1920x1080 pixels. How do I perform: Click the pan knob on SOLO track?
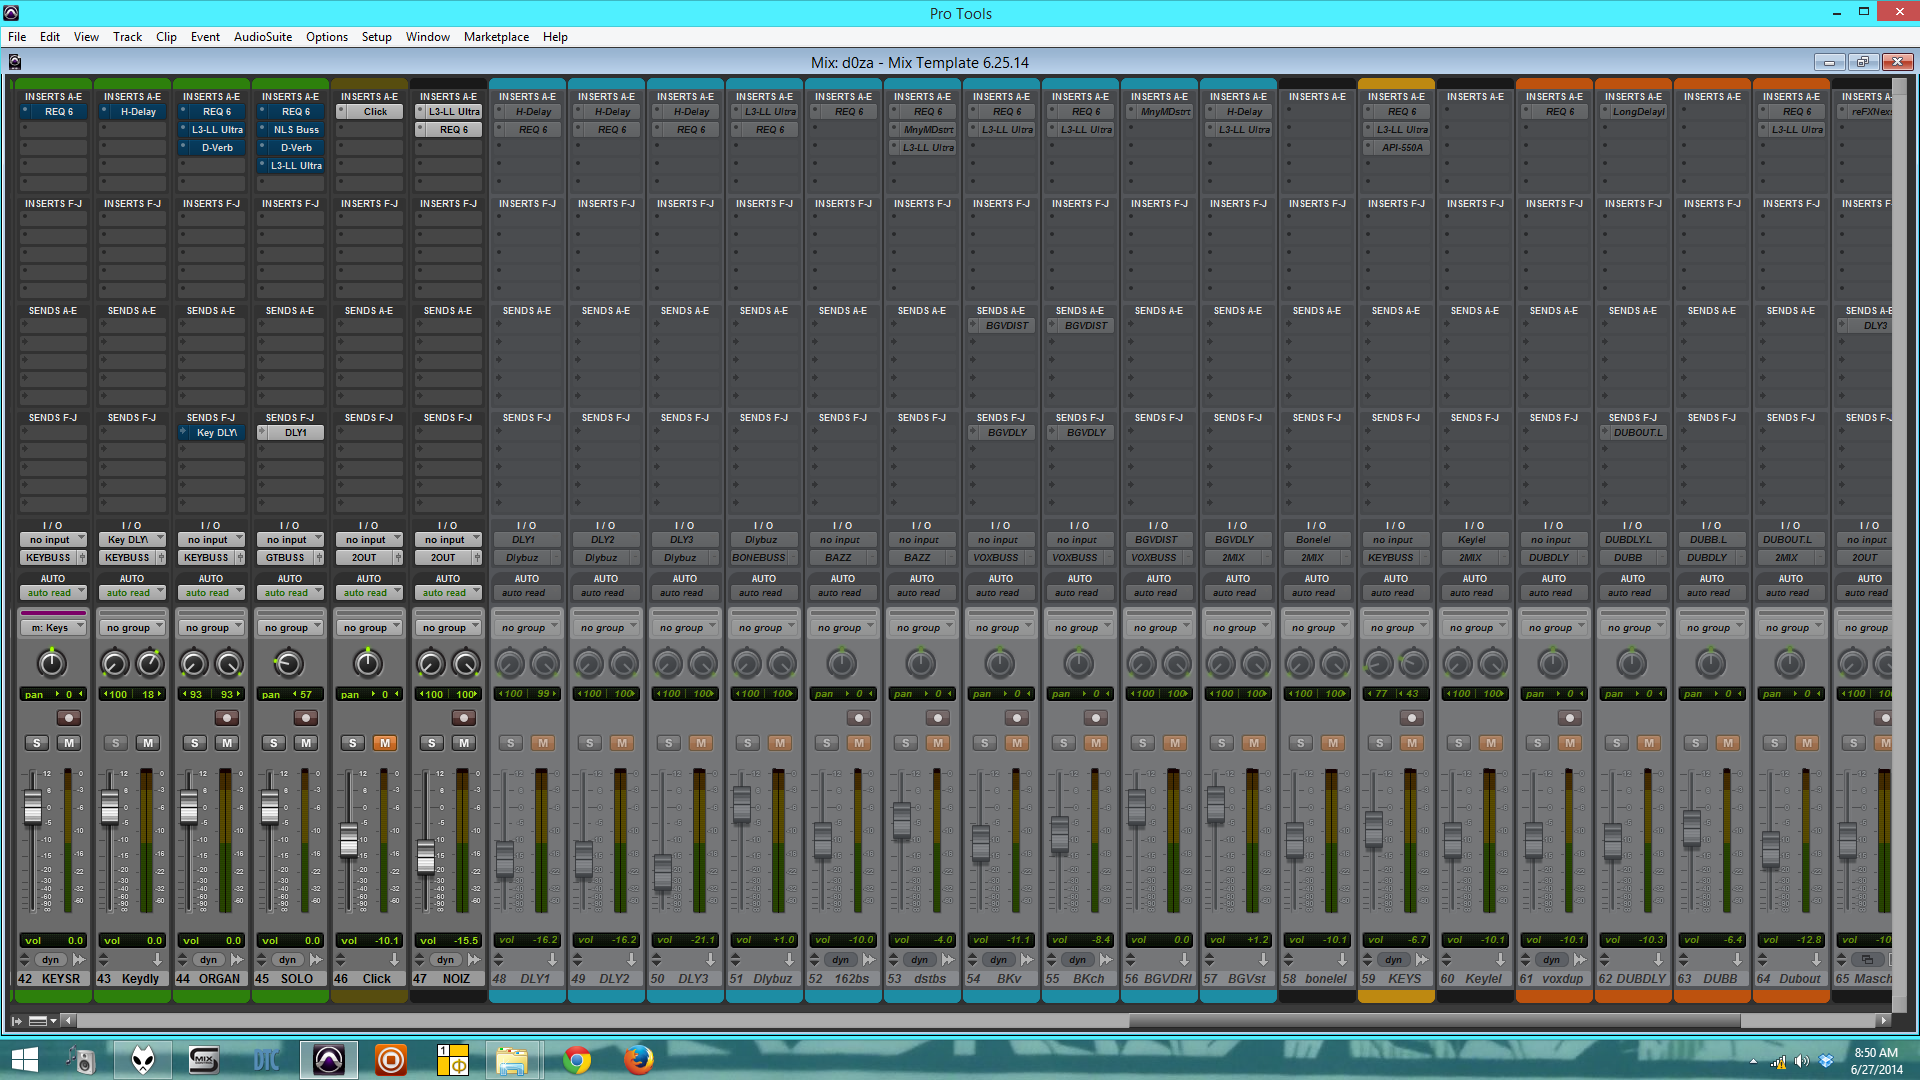(289, 663)
